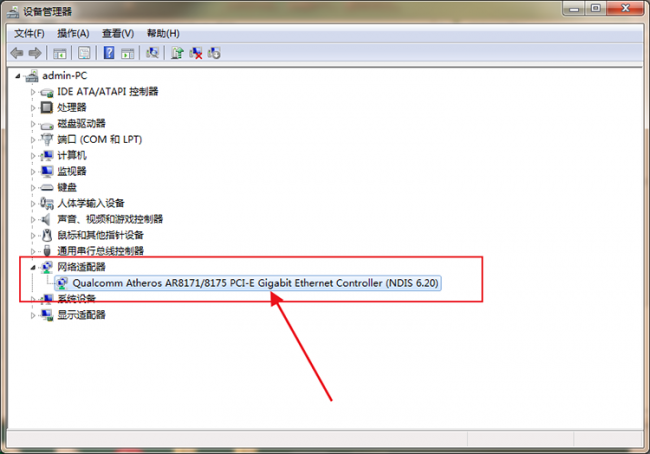Click the Update driver software icon

click(177, 53)
